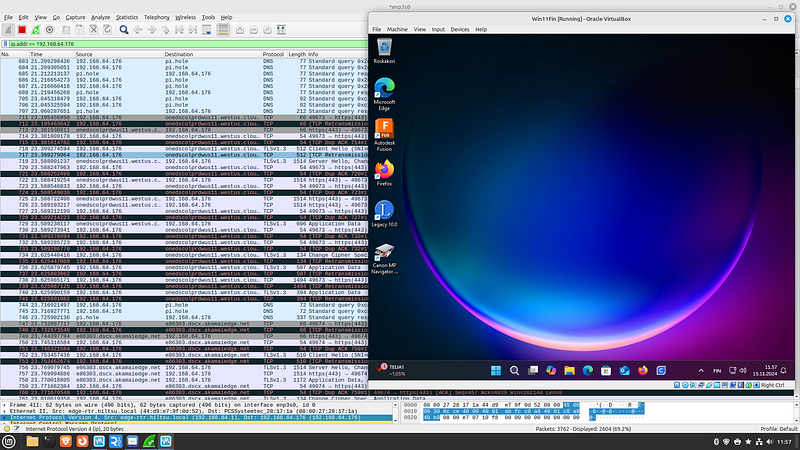Reset packet text to normal size
This screenshot has height=450, width=800.
pos(267,30)
